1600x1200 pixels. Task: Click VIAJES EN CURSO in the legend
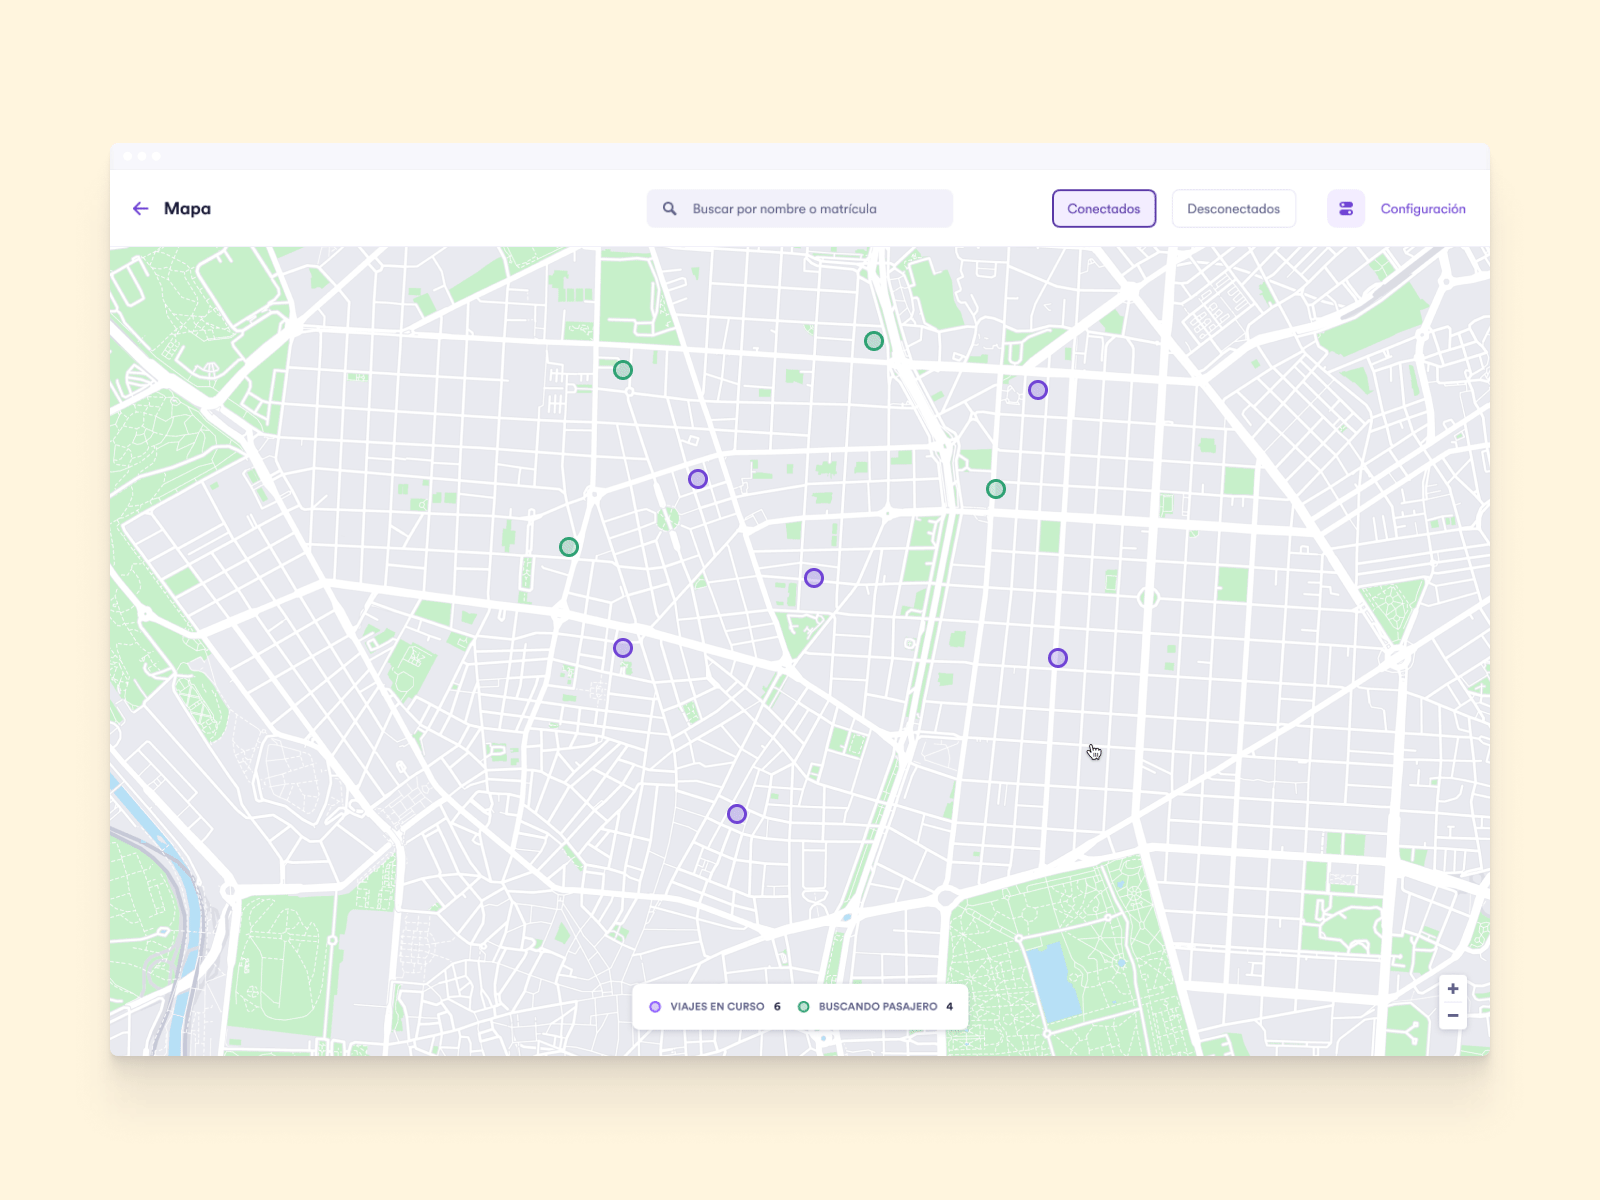[715, 1006]
